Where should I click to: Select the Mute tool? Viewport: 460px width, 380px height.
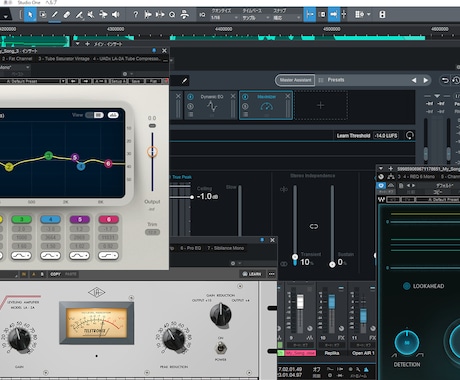(x=91, y=15)
